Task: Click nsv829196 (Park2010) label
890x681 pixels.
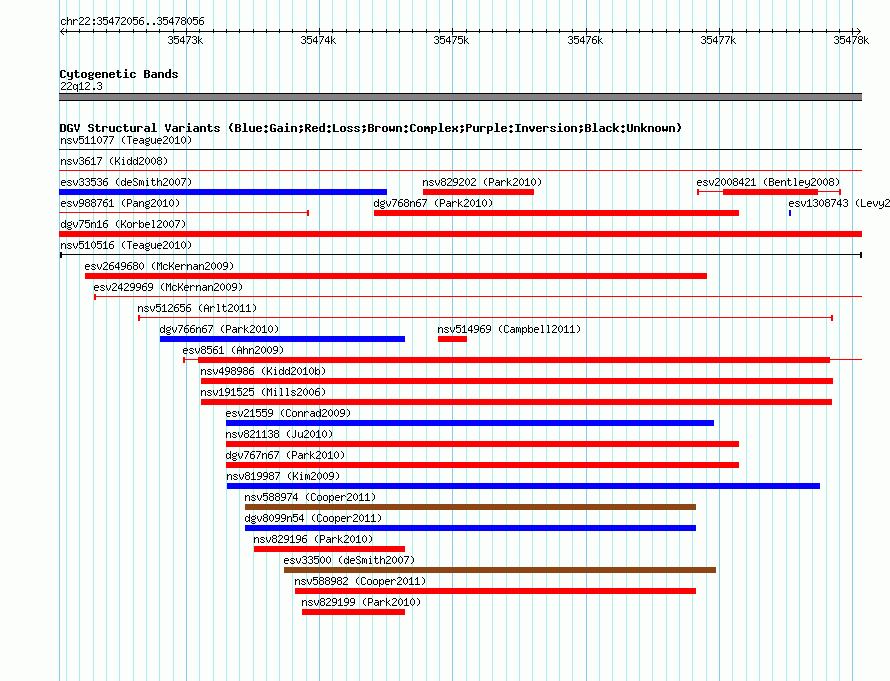Action: click(x=313, y=539)
